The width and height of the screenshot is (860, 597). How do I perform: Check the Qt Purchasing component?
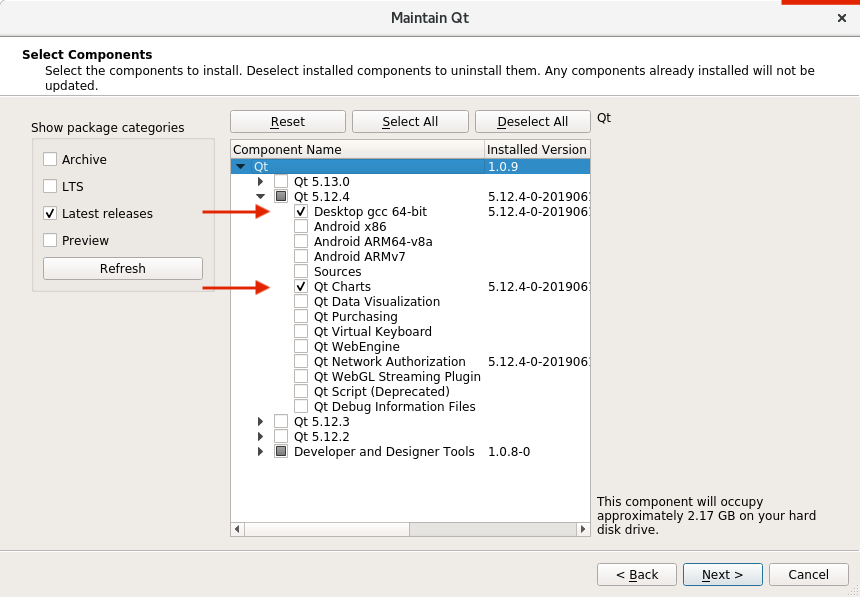(301, 316)
